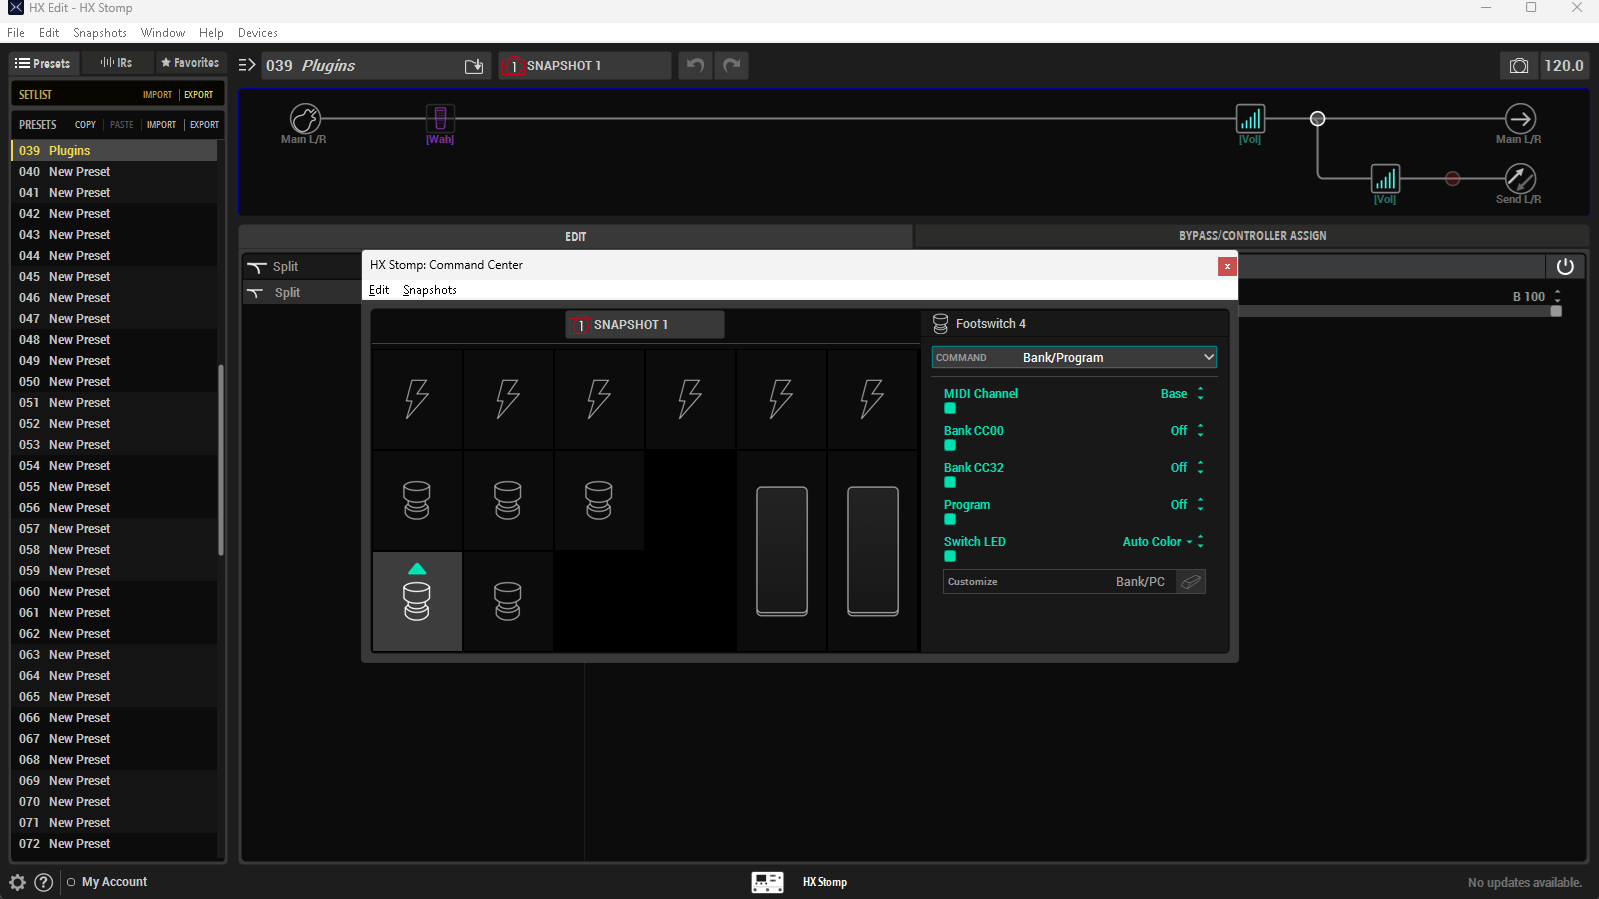Click the camera snapshot icon
Image resolution: width=1599 pixels, height=899 pixels.
click(x=1518, y=66)
